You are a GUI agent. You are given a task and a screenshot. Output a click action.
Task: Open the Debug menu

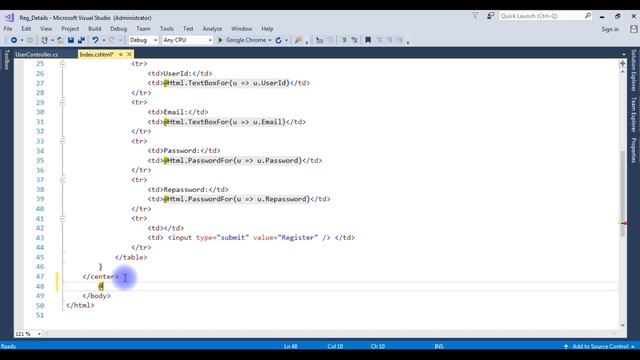tap(118, 29)
